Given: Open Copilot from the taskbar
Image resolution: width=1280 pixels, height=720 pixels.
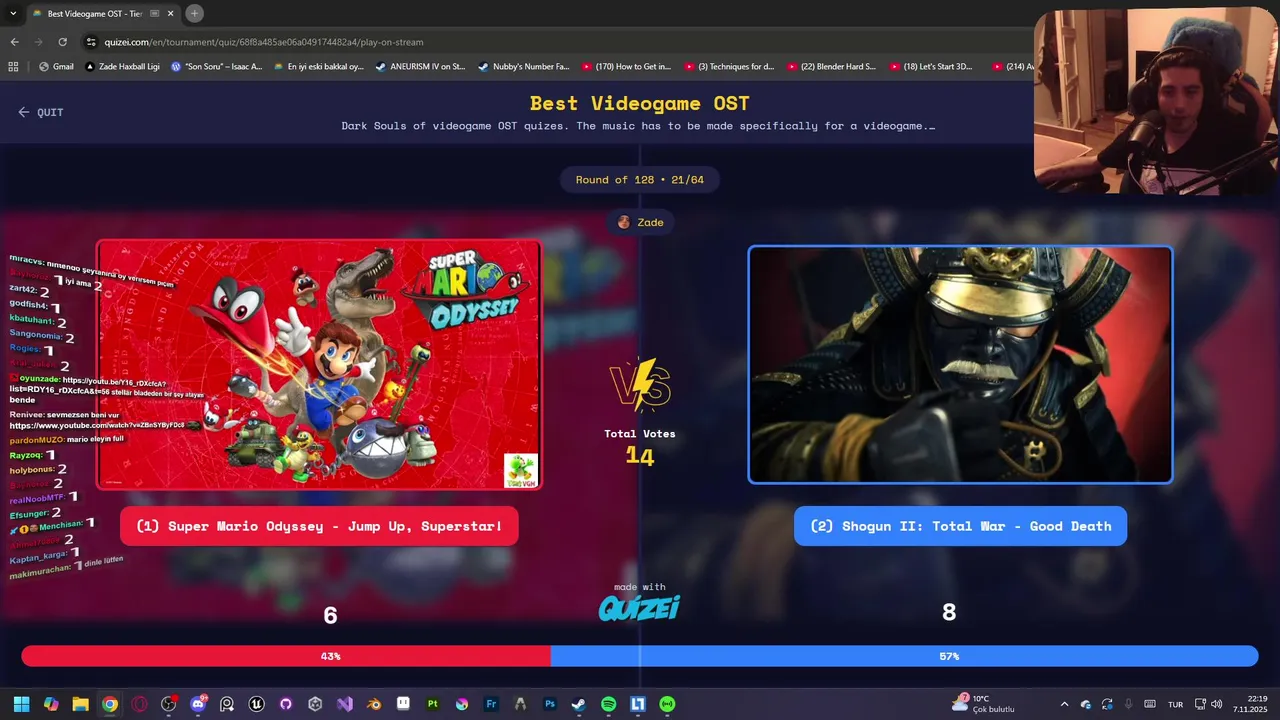Looking at the screenshot, I should 51,704.
